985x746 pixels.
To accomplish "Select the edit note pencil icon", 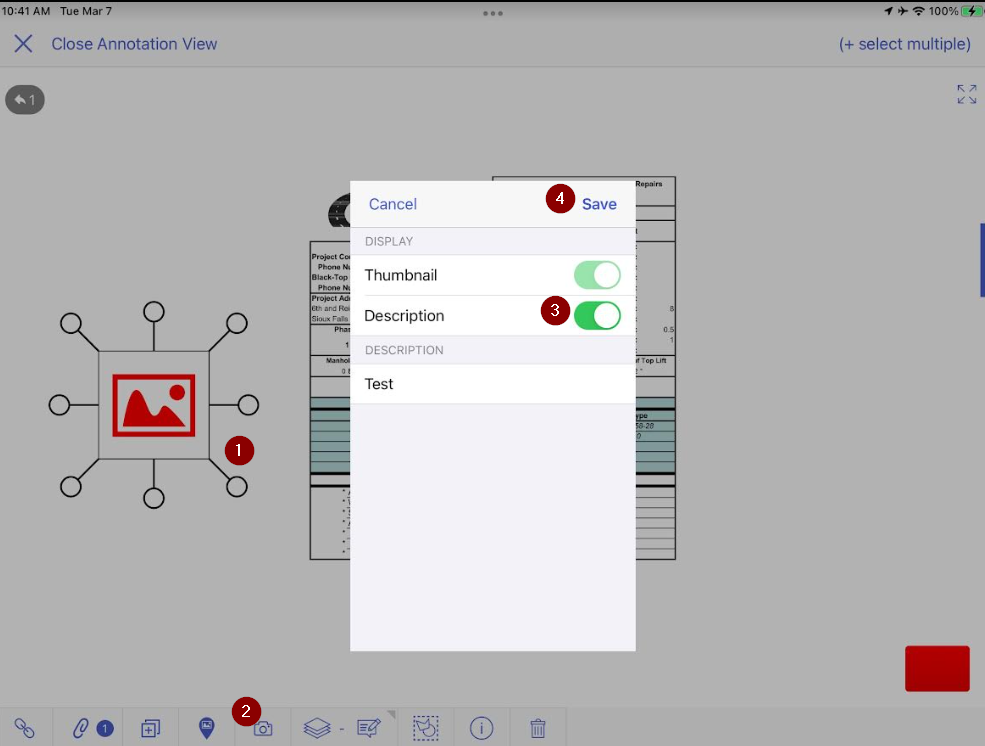I will pyautogui.click(x=369, y=728).
